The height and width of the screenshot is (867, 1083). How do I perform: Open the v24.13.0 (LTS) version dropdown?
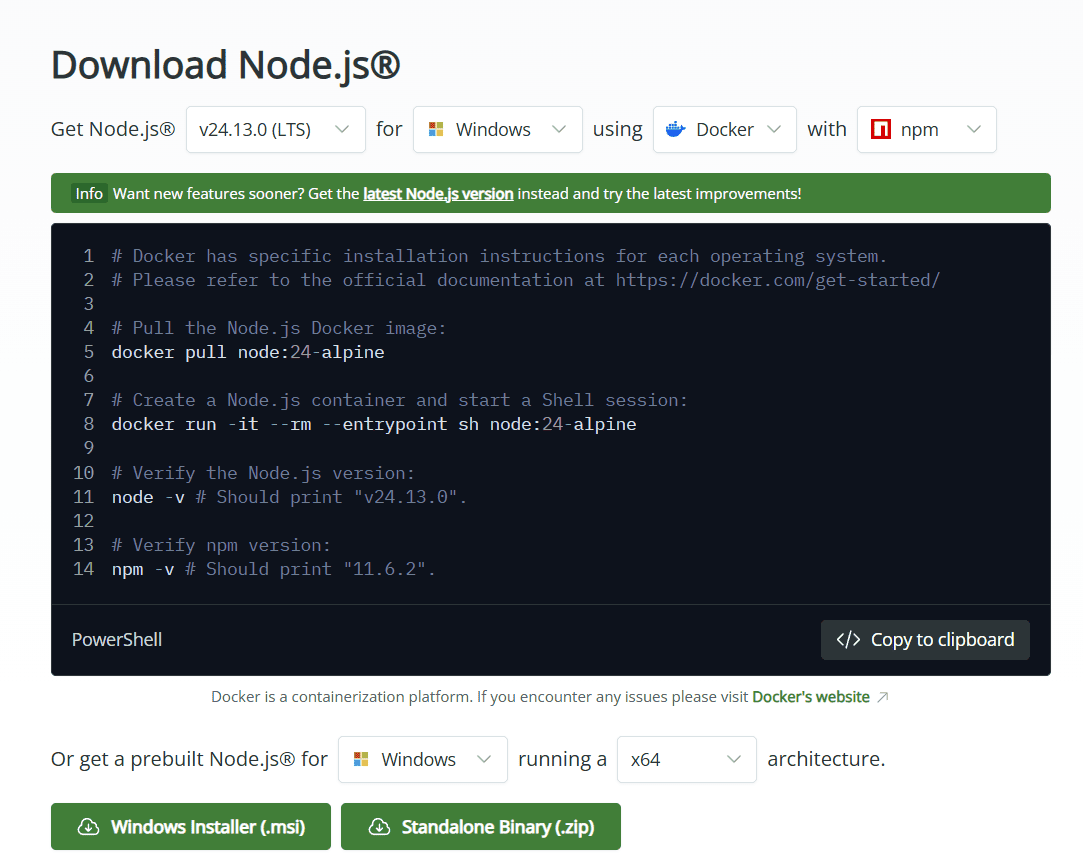[275, 129]
